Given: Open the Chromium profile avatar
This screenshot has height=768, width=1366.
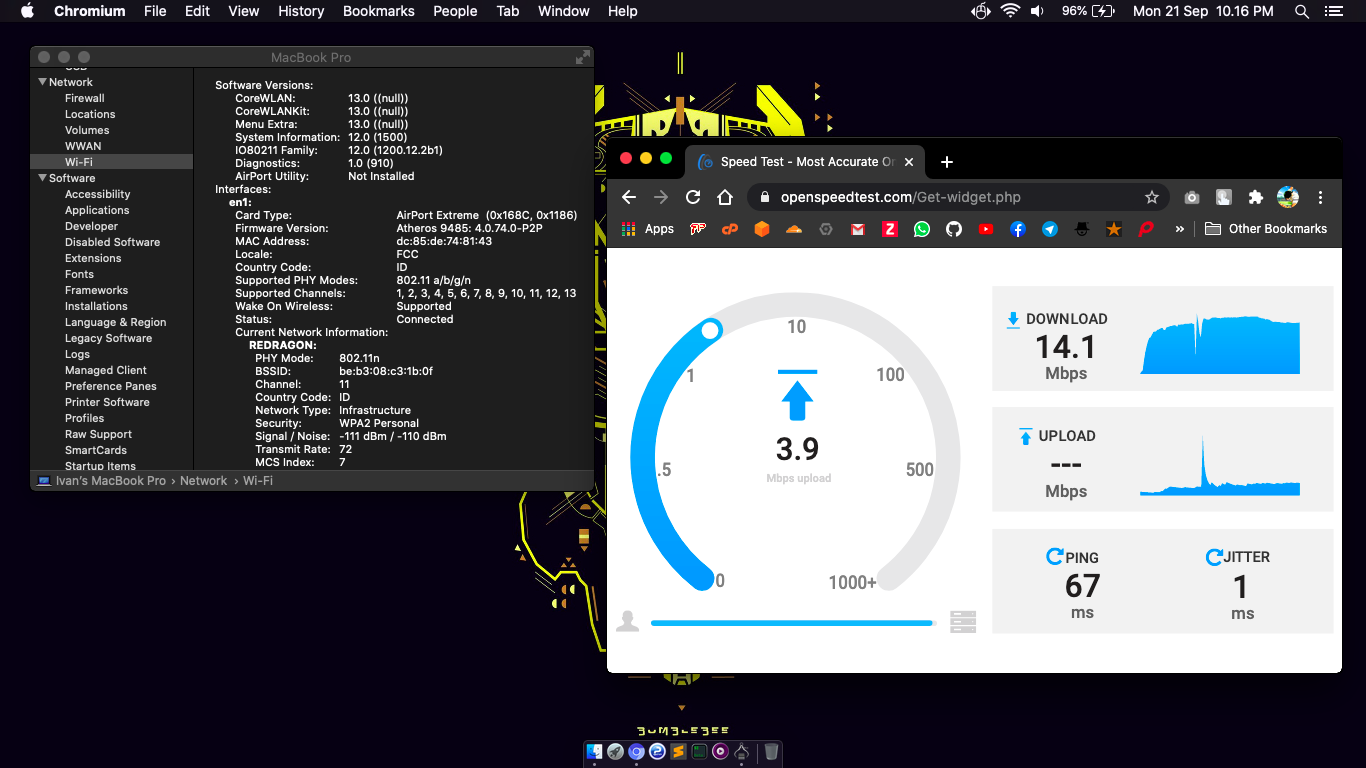Looking at the screenshot, I should (x=1288, y=197).
